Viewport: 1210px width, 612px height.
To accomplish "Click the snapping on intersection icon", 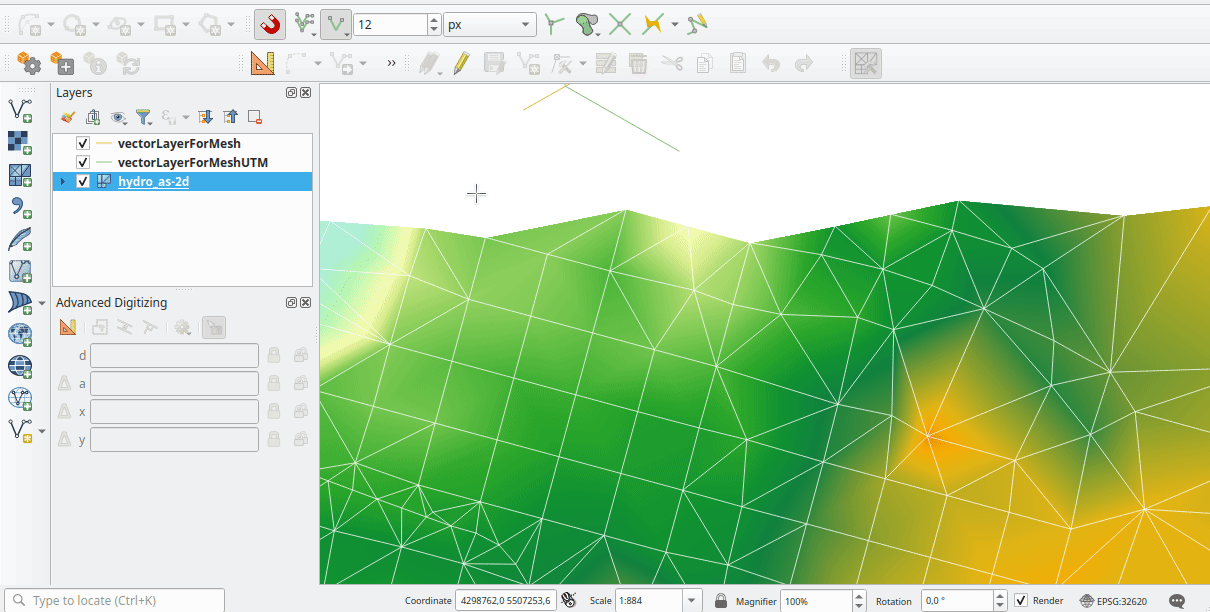I will [x=620, y=24].
